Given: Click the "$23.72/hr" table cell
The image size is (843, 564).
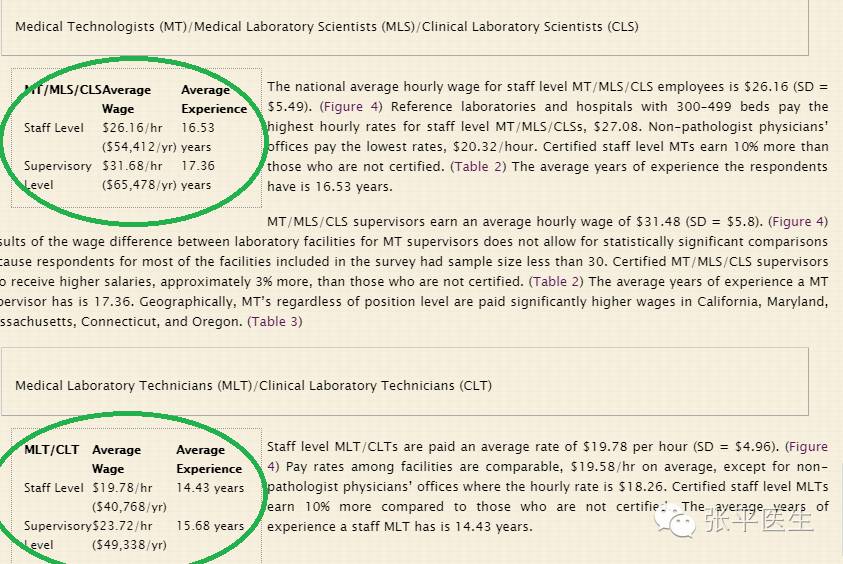Looking at the screenshot, I should [122, 525].
